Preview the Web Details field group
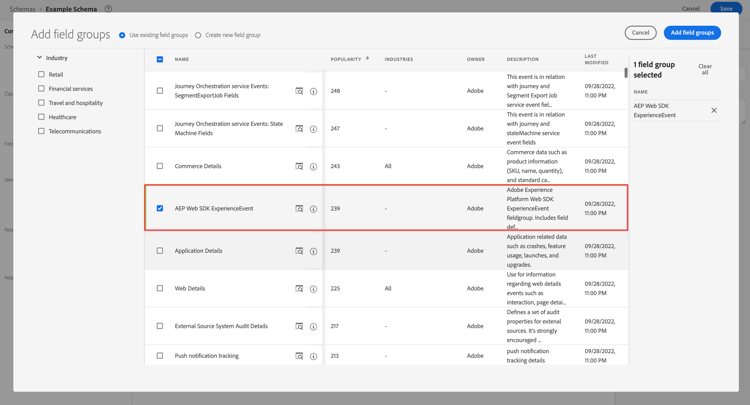This screenshot has height=405, width=750. point(299,288)
